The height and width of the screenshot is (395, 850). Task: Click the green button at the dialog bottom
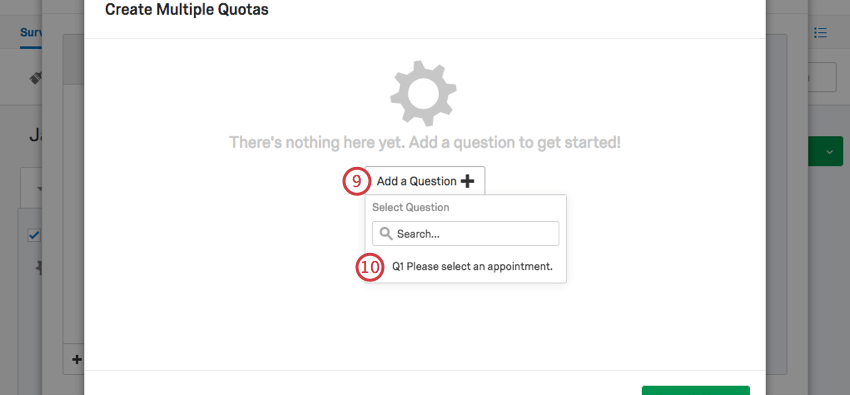[696, 391]
